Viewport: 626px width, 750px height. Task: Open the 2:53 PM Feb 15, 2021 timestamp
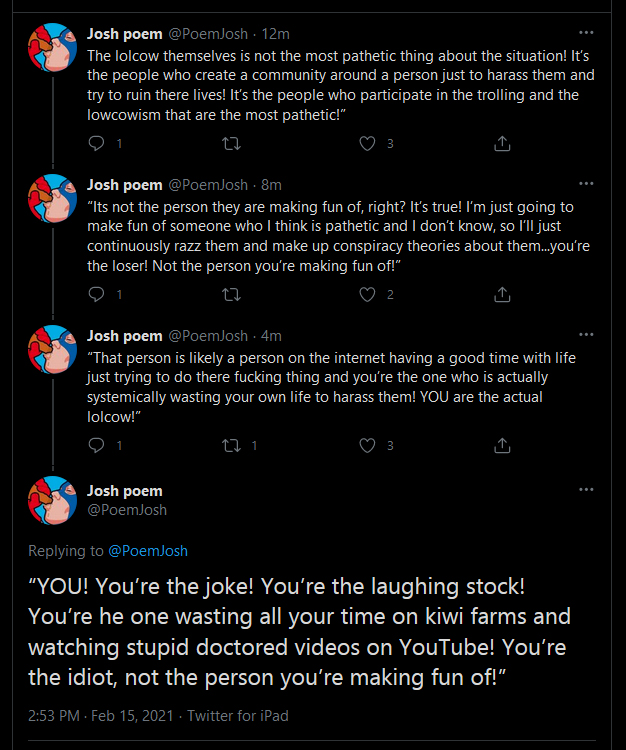tap(100, 716)
